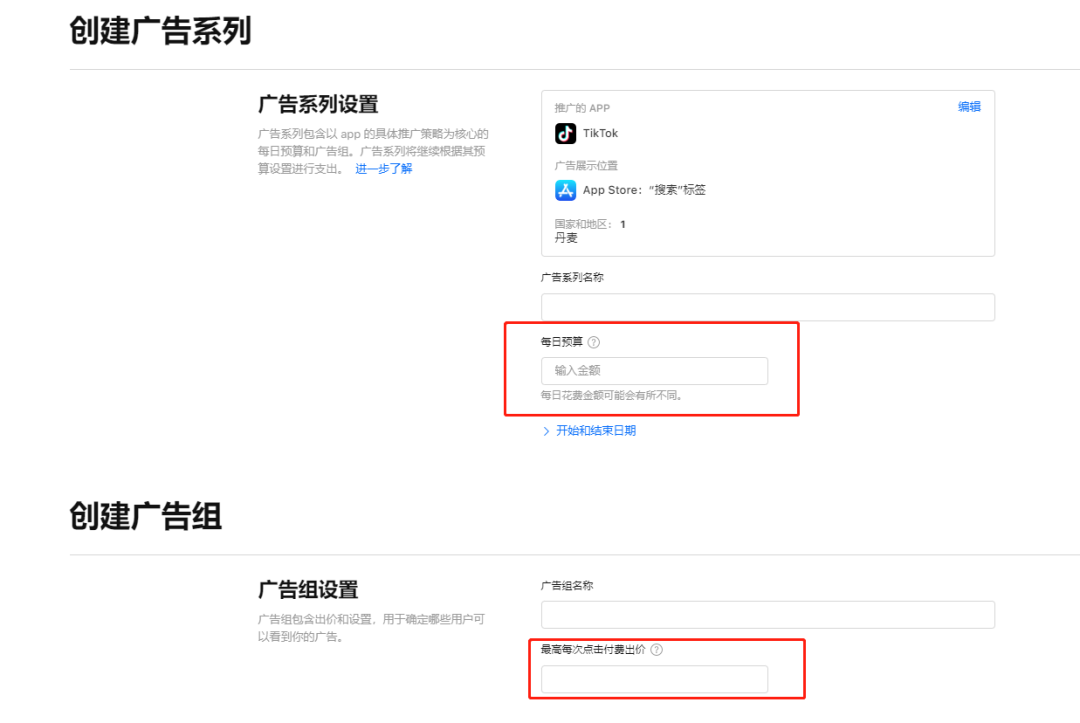Click the 广告组设置 section title
The width and height of the screenshot is (1080, 723).
308,590
